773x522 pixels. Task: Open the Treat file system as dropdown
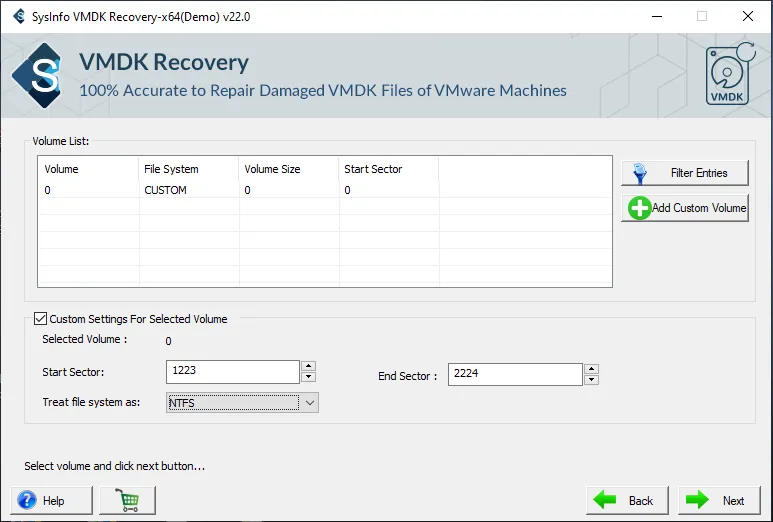point(309,403)
